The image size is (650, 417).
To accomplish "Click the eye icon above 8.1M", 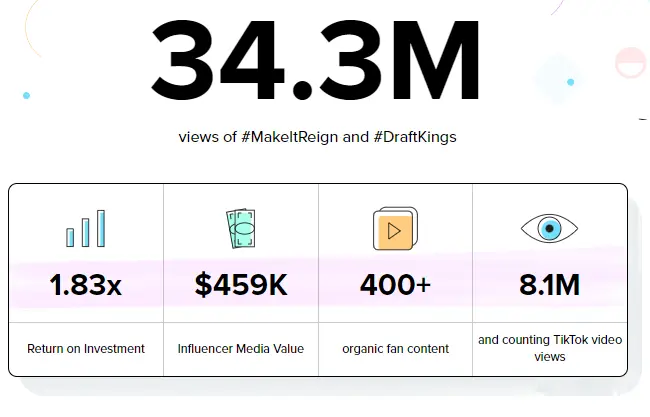I will click(x=549, y=229).
